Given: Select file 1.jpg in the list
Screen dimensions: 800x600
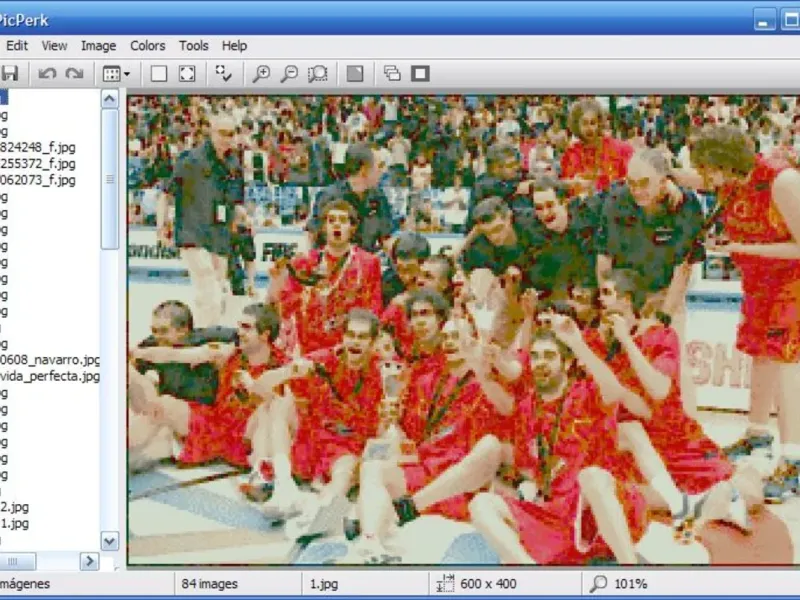Looking at the screenshot, I should [14, 523].
